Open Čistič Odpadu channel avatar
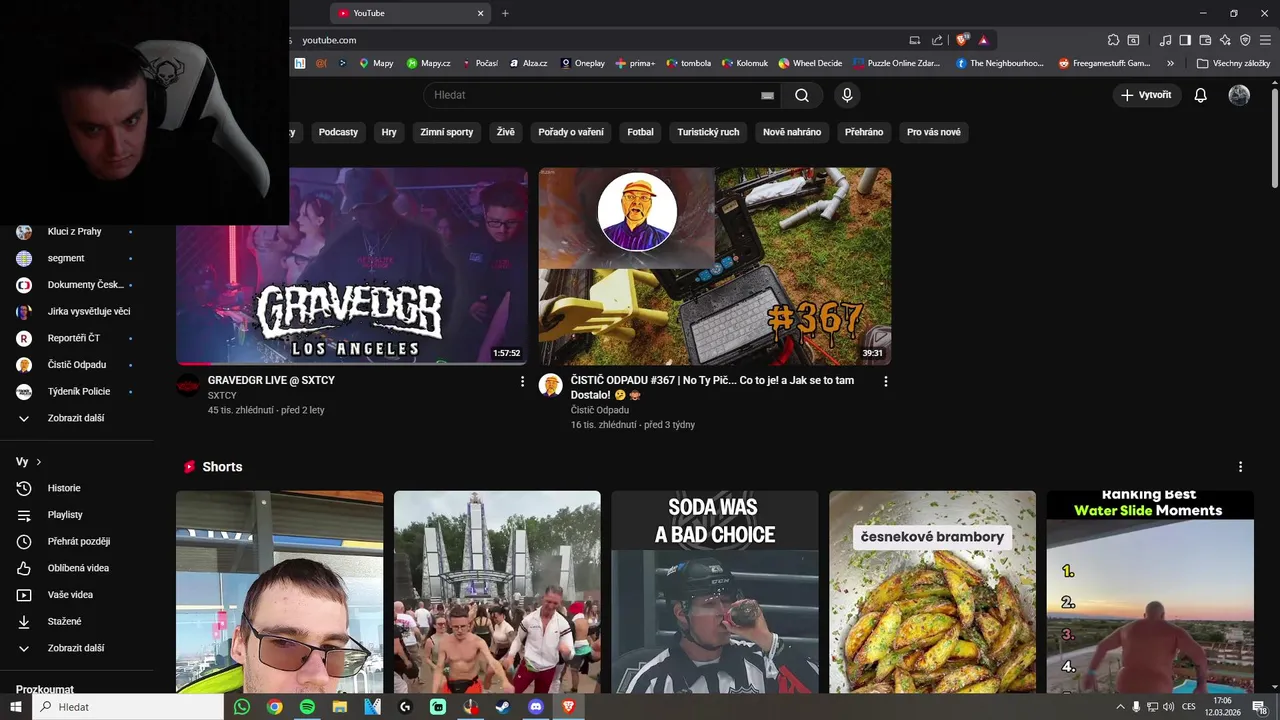The width and height of the screenshot is (1280, 720). coord(551,386)
